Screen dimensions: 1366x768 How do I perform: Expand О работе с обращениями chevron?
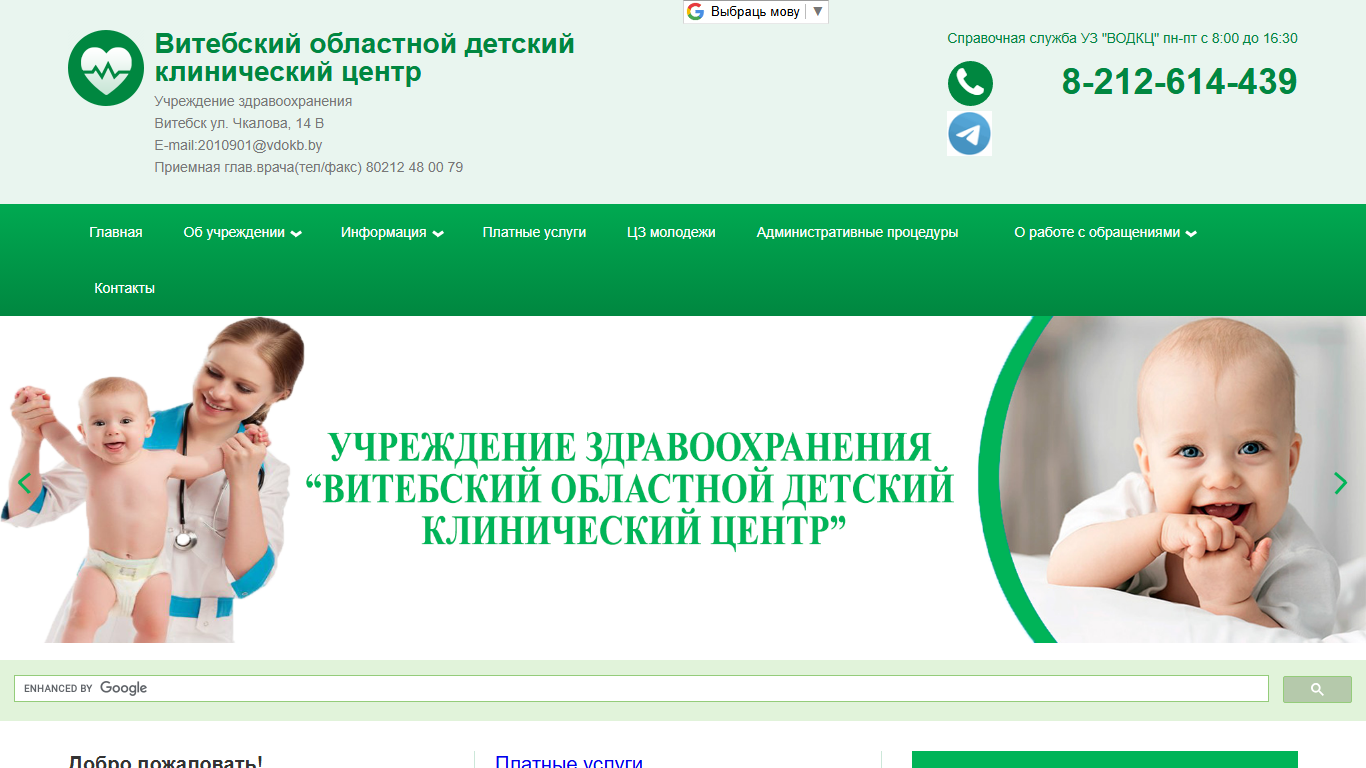click(x=1191, y=234)
